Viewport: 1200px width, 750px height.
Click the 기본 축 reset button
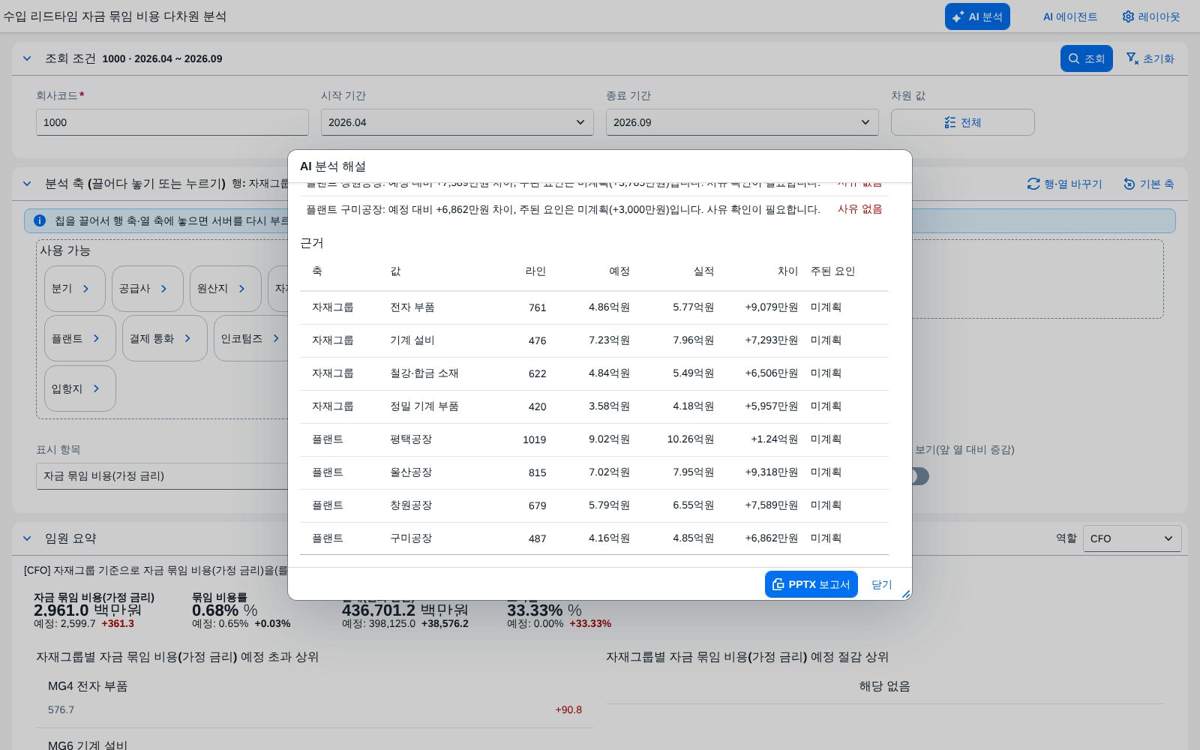(1148, 184)
